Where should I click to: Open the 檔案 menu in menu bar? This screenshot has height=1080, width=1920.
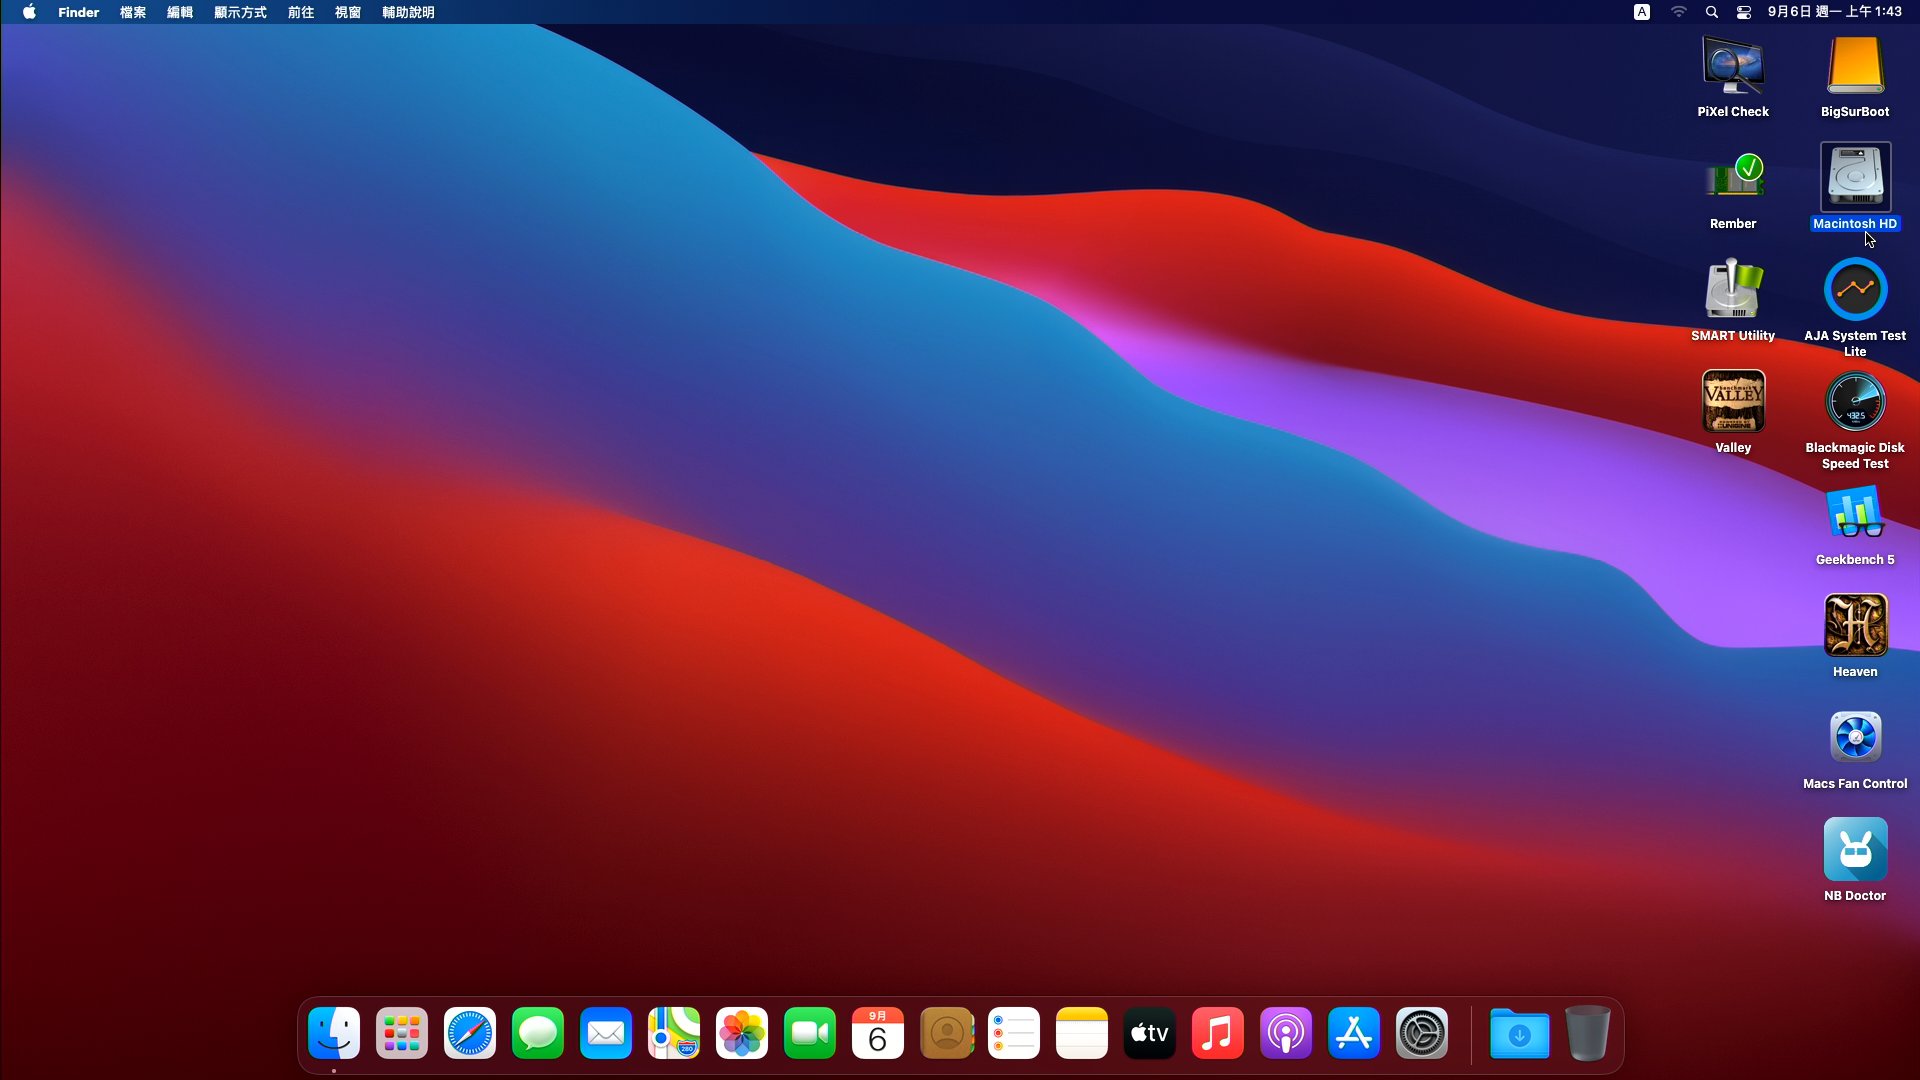click(133, 12)
